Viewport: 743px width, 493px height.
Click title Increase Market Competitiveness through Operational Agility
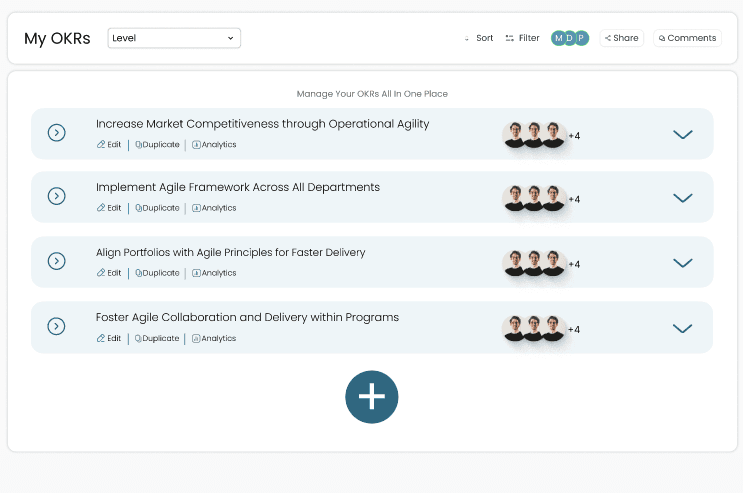[x=263, y=124]
